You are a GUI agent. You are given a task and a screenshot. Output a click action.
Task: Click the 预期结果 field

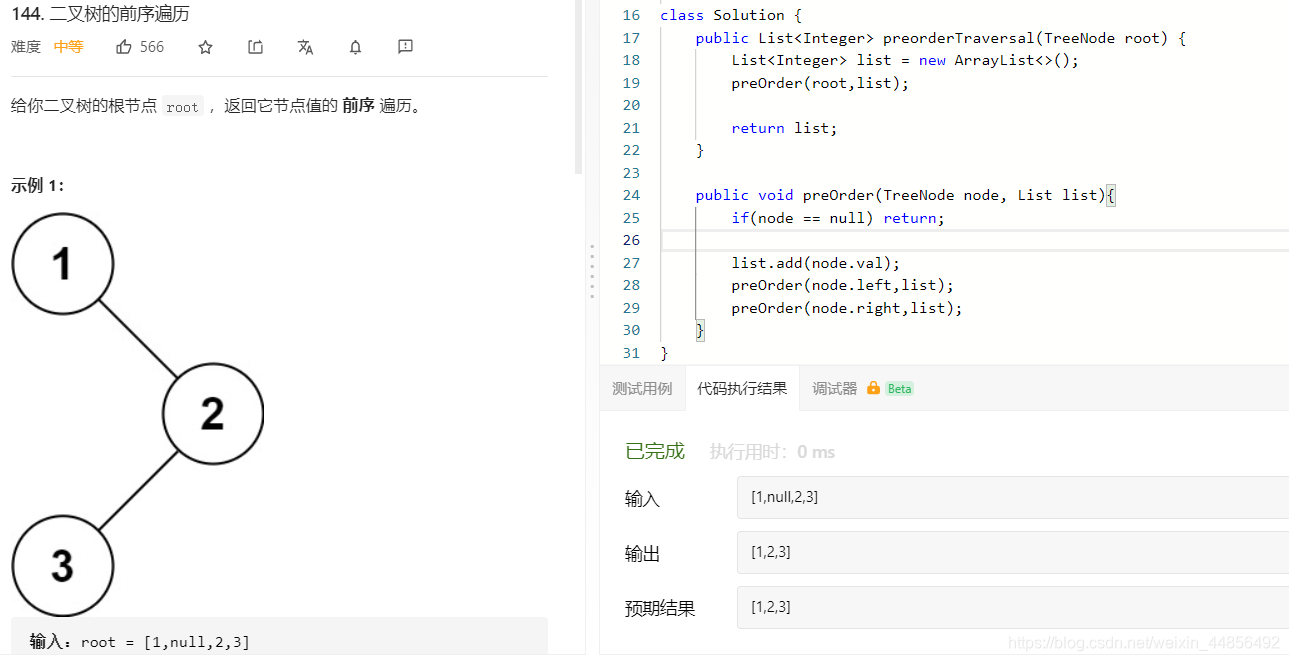[1012, 607]
